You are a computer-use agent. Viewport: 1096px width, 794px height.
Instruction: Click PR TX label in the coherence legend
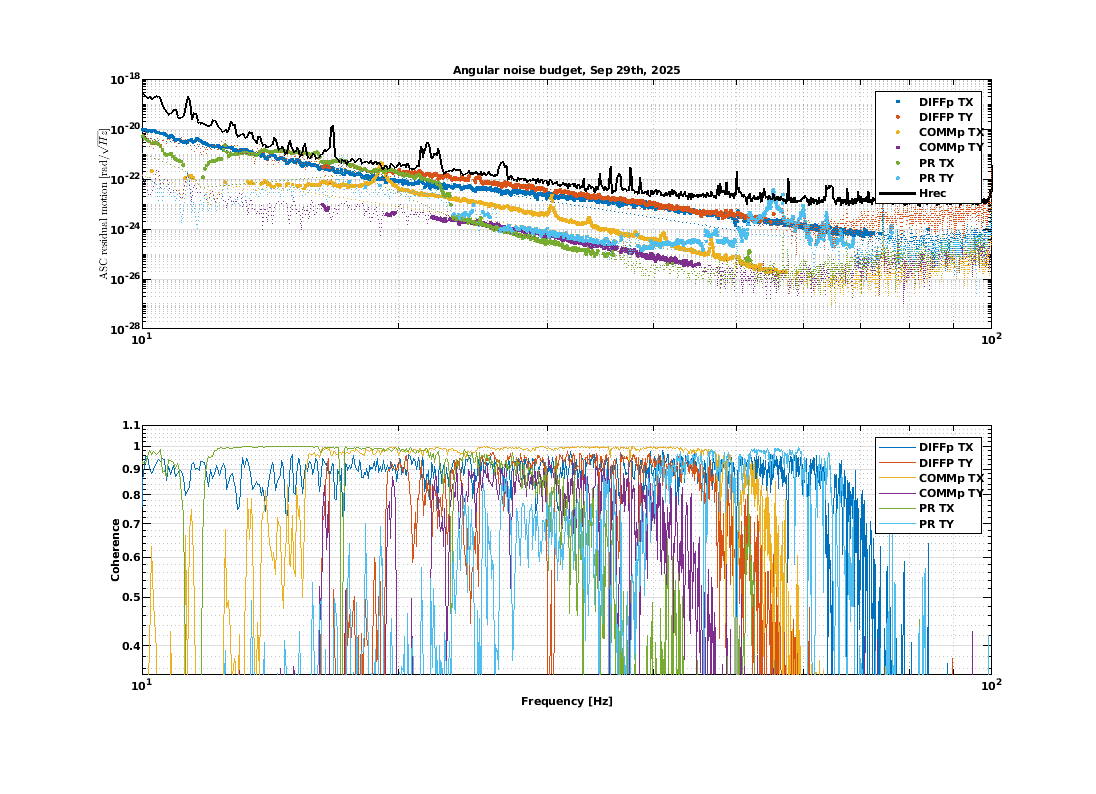point(936,508)
